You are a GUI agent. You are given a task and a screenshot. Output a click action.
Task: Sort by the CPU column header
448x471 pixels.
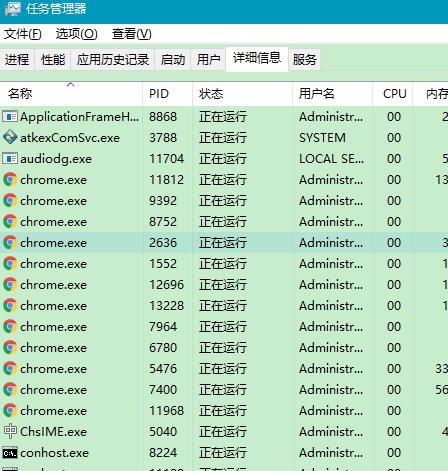pyautogui.click(x=393, y=94)
